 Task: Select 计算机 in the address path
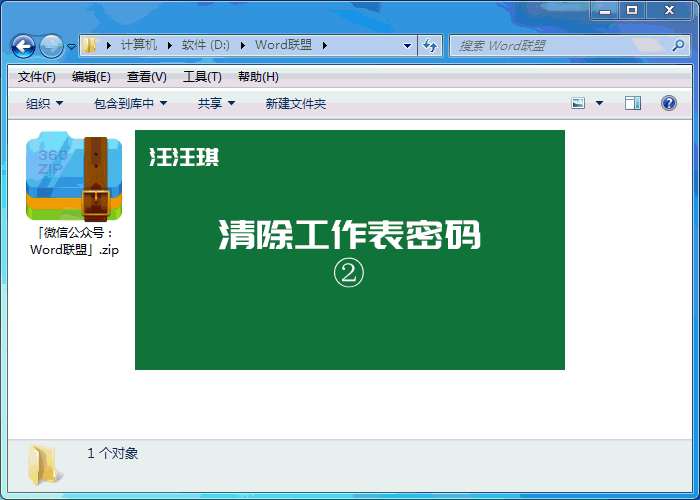coord(139,45)
